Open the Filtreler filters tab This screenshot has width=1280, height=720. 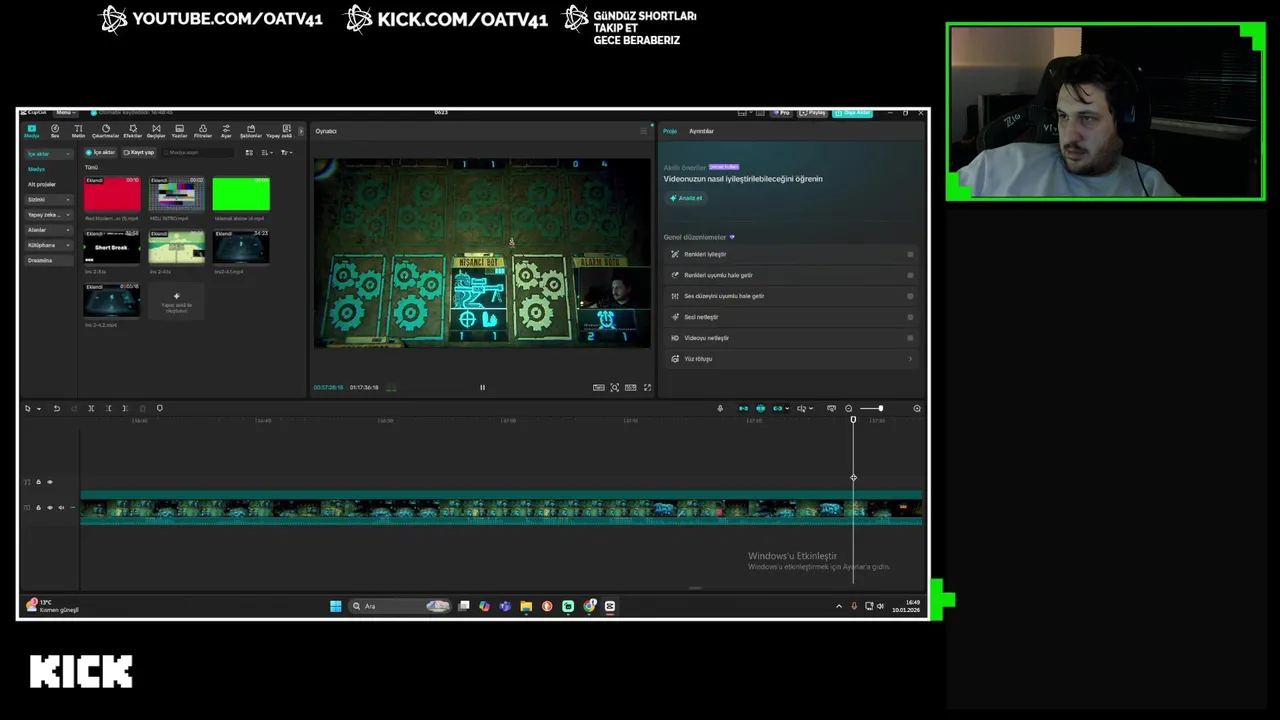pos(203,131)
